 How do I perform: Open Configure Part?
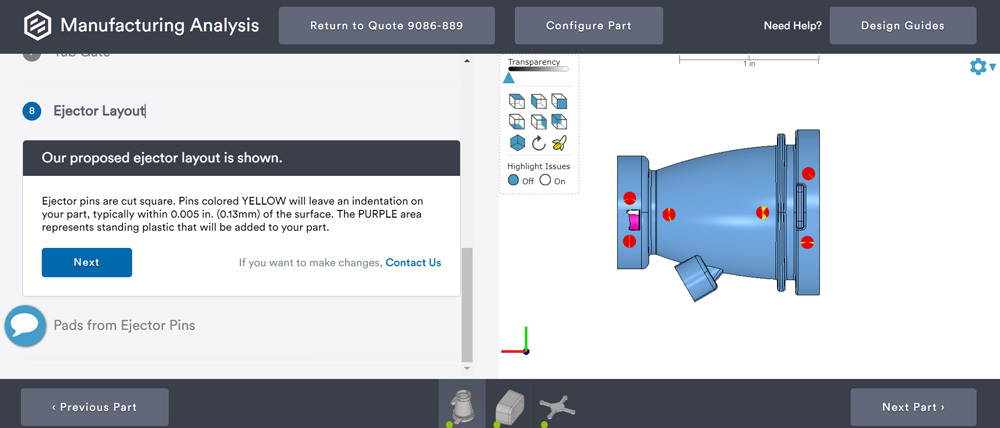pos(588,25)
